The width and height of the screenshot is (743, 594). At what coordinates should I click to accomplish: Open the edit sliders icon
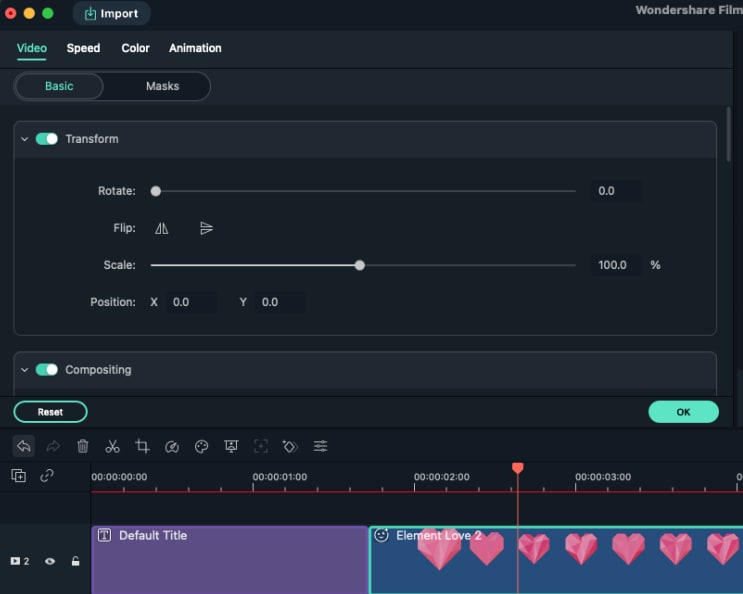(x=320, y=446)
